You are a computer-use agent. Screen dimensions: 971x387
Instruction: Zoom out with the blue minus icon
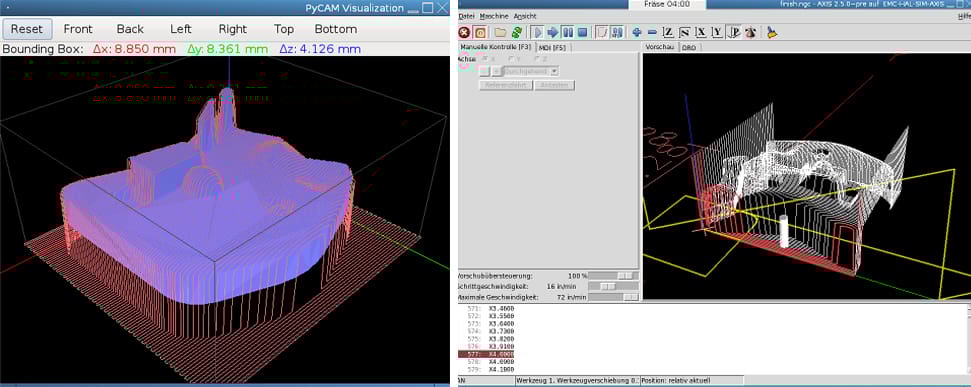click(652, 32)
